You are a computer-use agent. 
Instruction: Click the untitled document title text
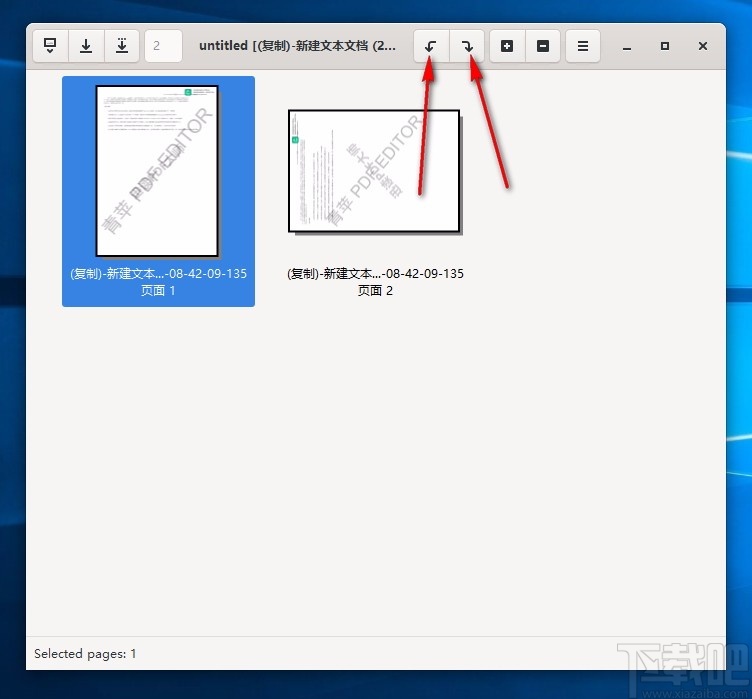pyautogui.click(x=297, y=46)
